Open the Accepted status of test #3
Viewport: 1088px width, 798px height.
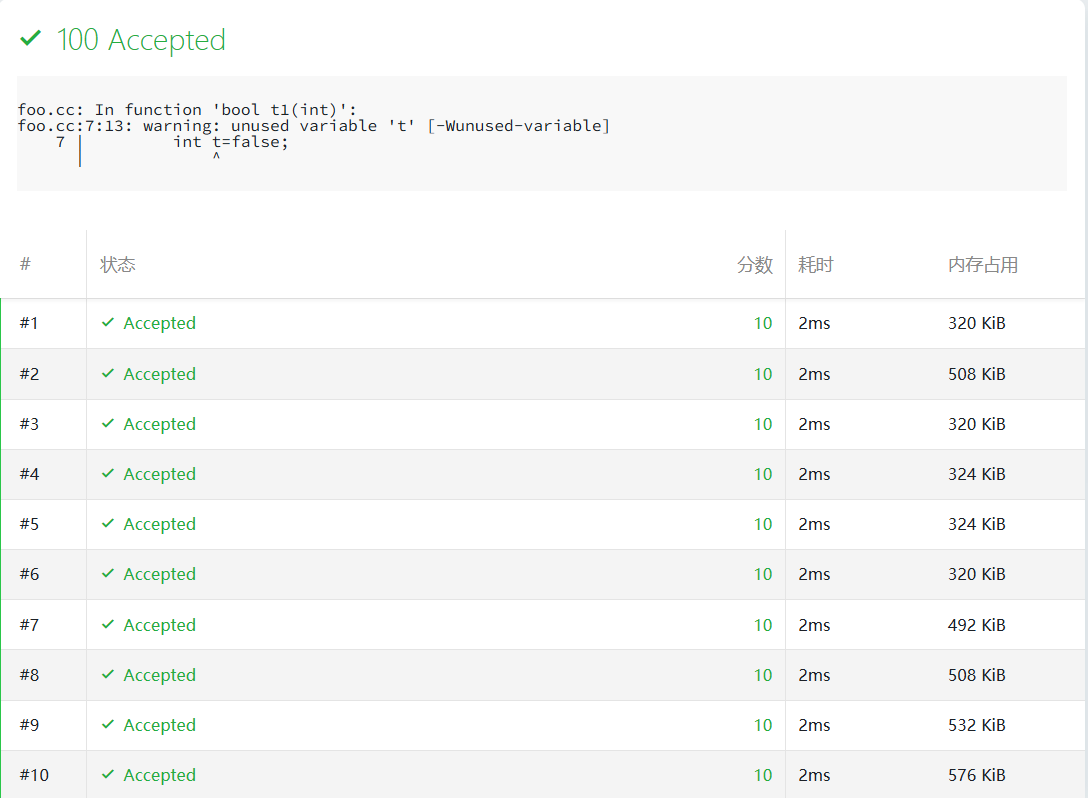[x=159, y=424]
